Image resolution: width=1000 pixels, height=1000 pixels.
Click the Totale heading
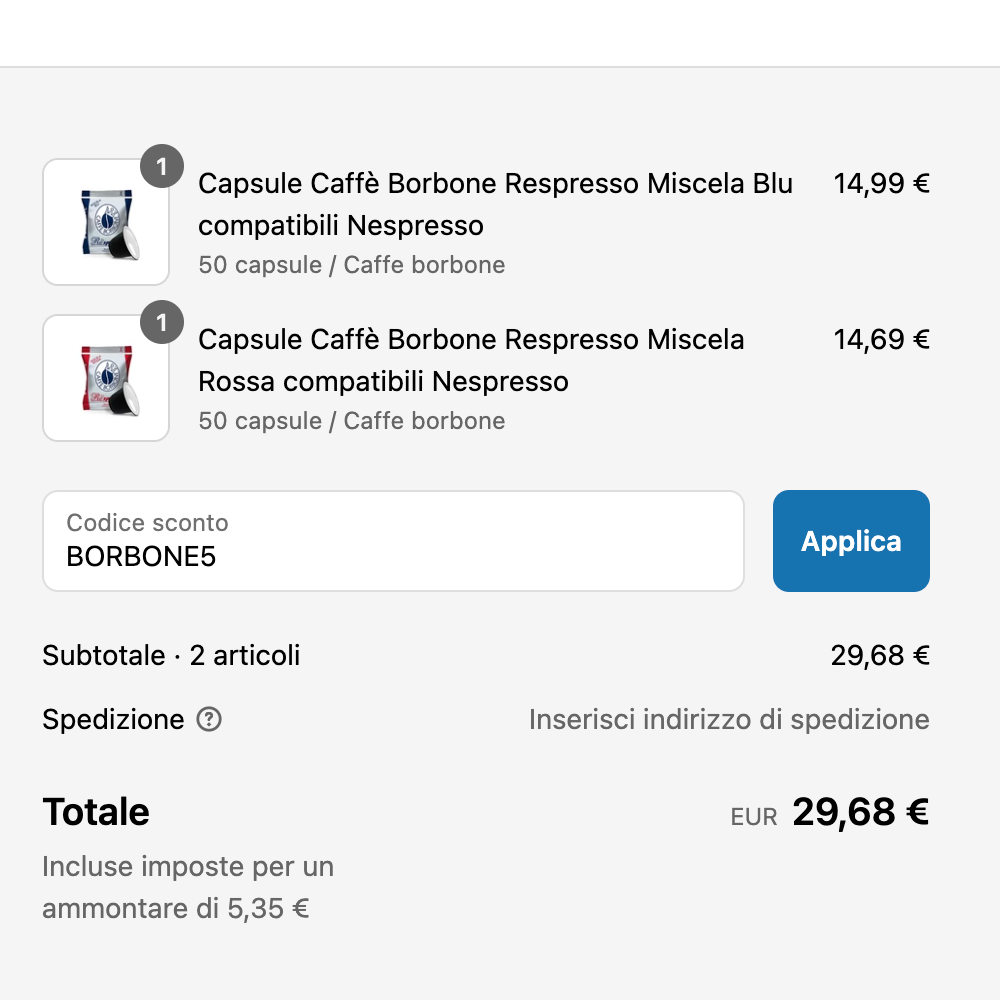[96, 812]
